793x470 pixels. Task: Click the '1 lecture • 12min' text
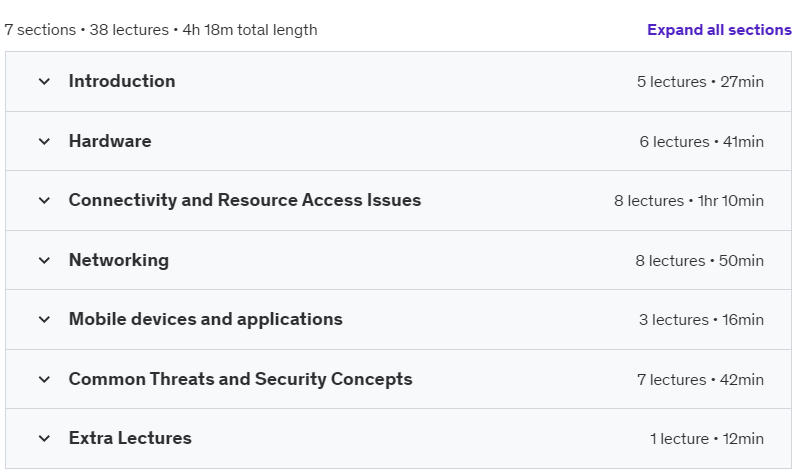click(707, 439)
